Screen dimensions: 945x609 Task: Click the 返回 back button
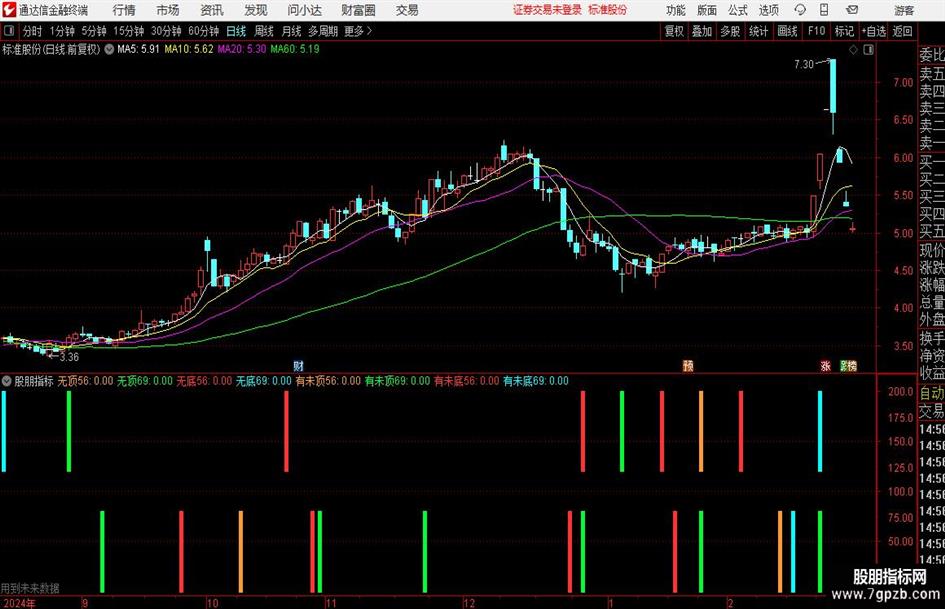point(902,31)
